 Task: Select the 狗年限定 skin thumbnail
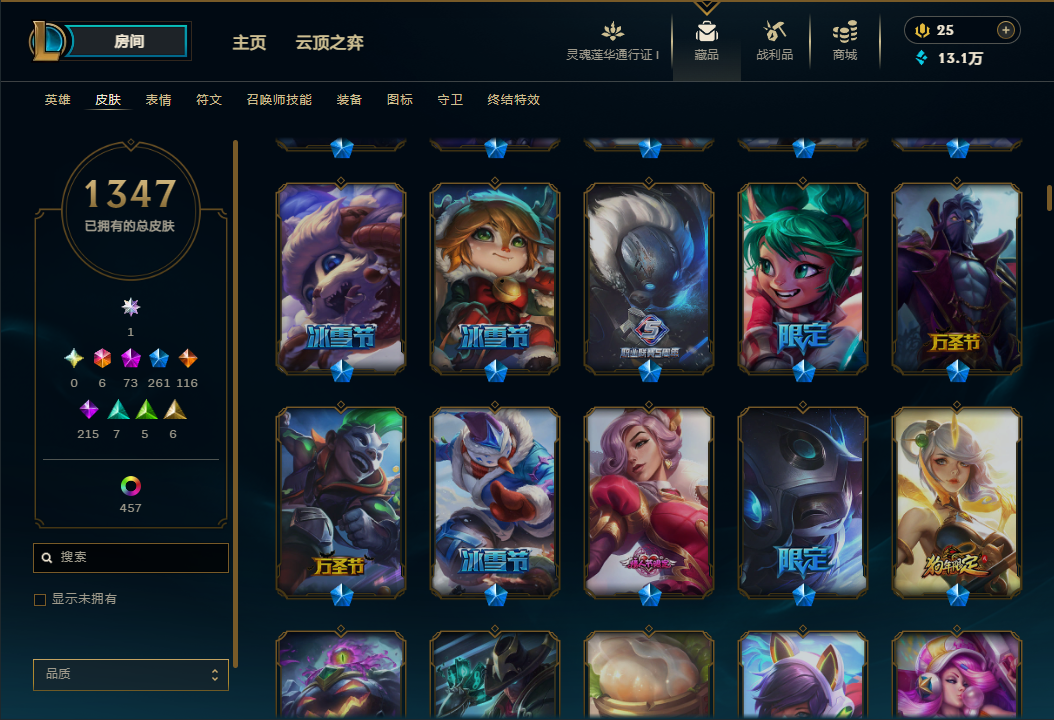pos(957,502)
